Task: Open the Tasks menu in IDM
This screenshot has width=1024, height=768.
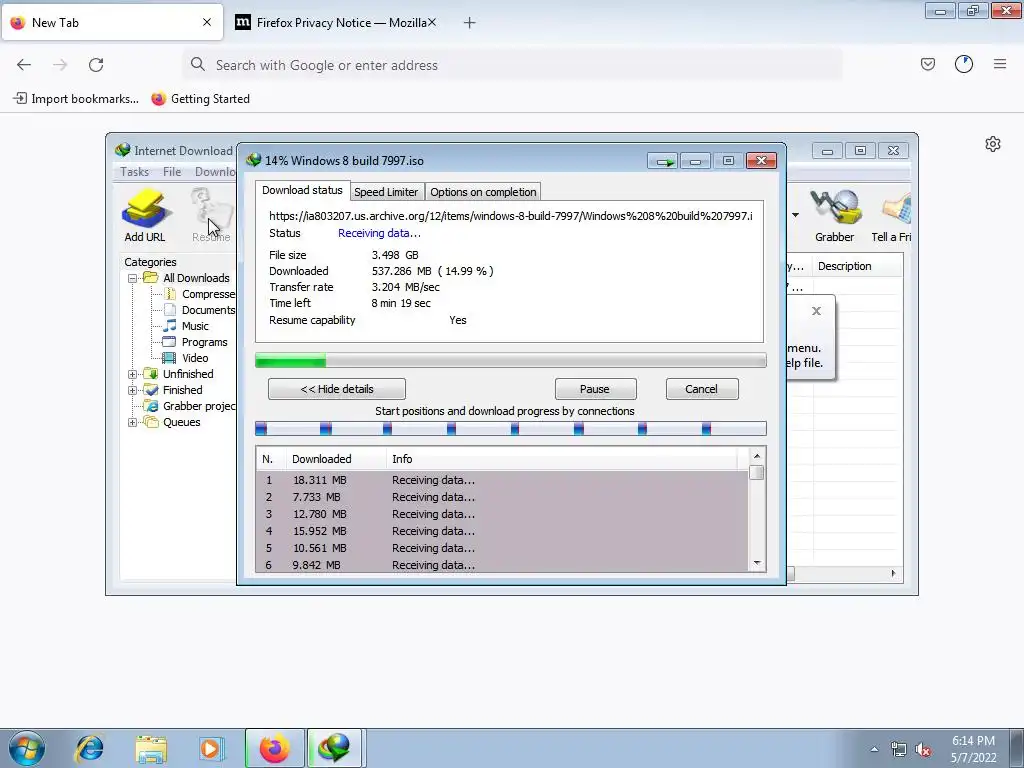Action: 135,172
